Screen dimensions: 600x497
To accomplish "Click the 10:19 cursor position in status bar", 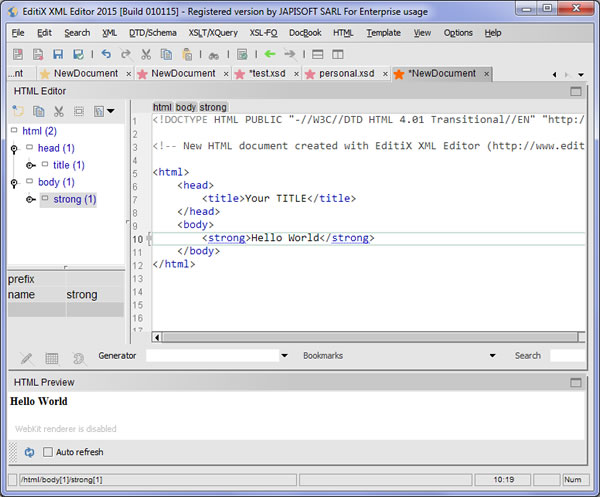I will [x=504, y=480].
